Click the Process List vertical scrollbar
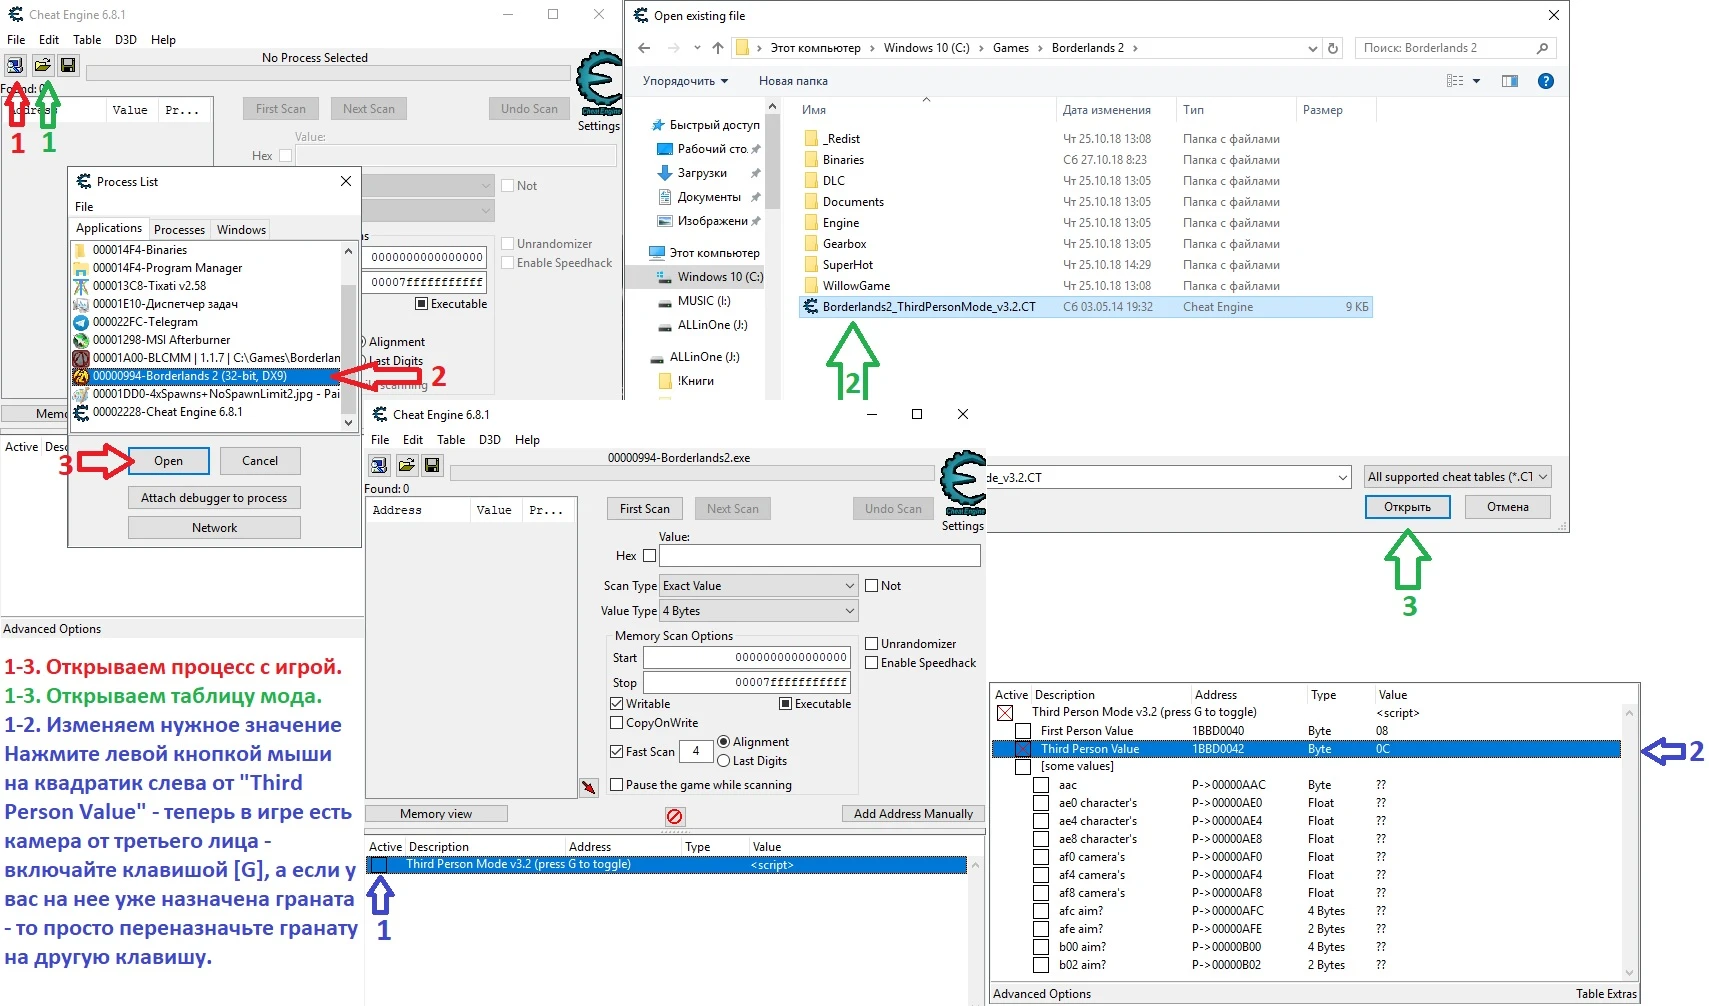Viewport: 1709px width, 1006px height. click(348, 336)
